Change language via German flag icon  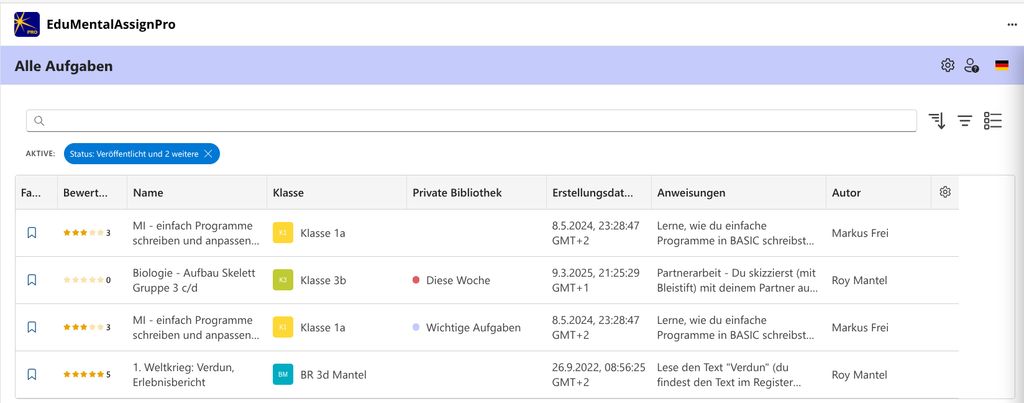click(1002, 65)
